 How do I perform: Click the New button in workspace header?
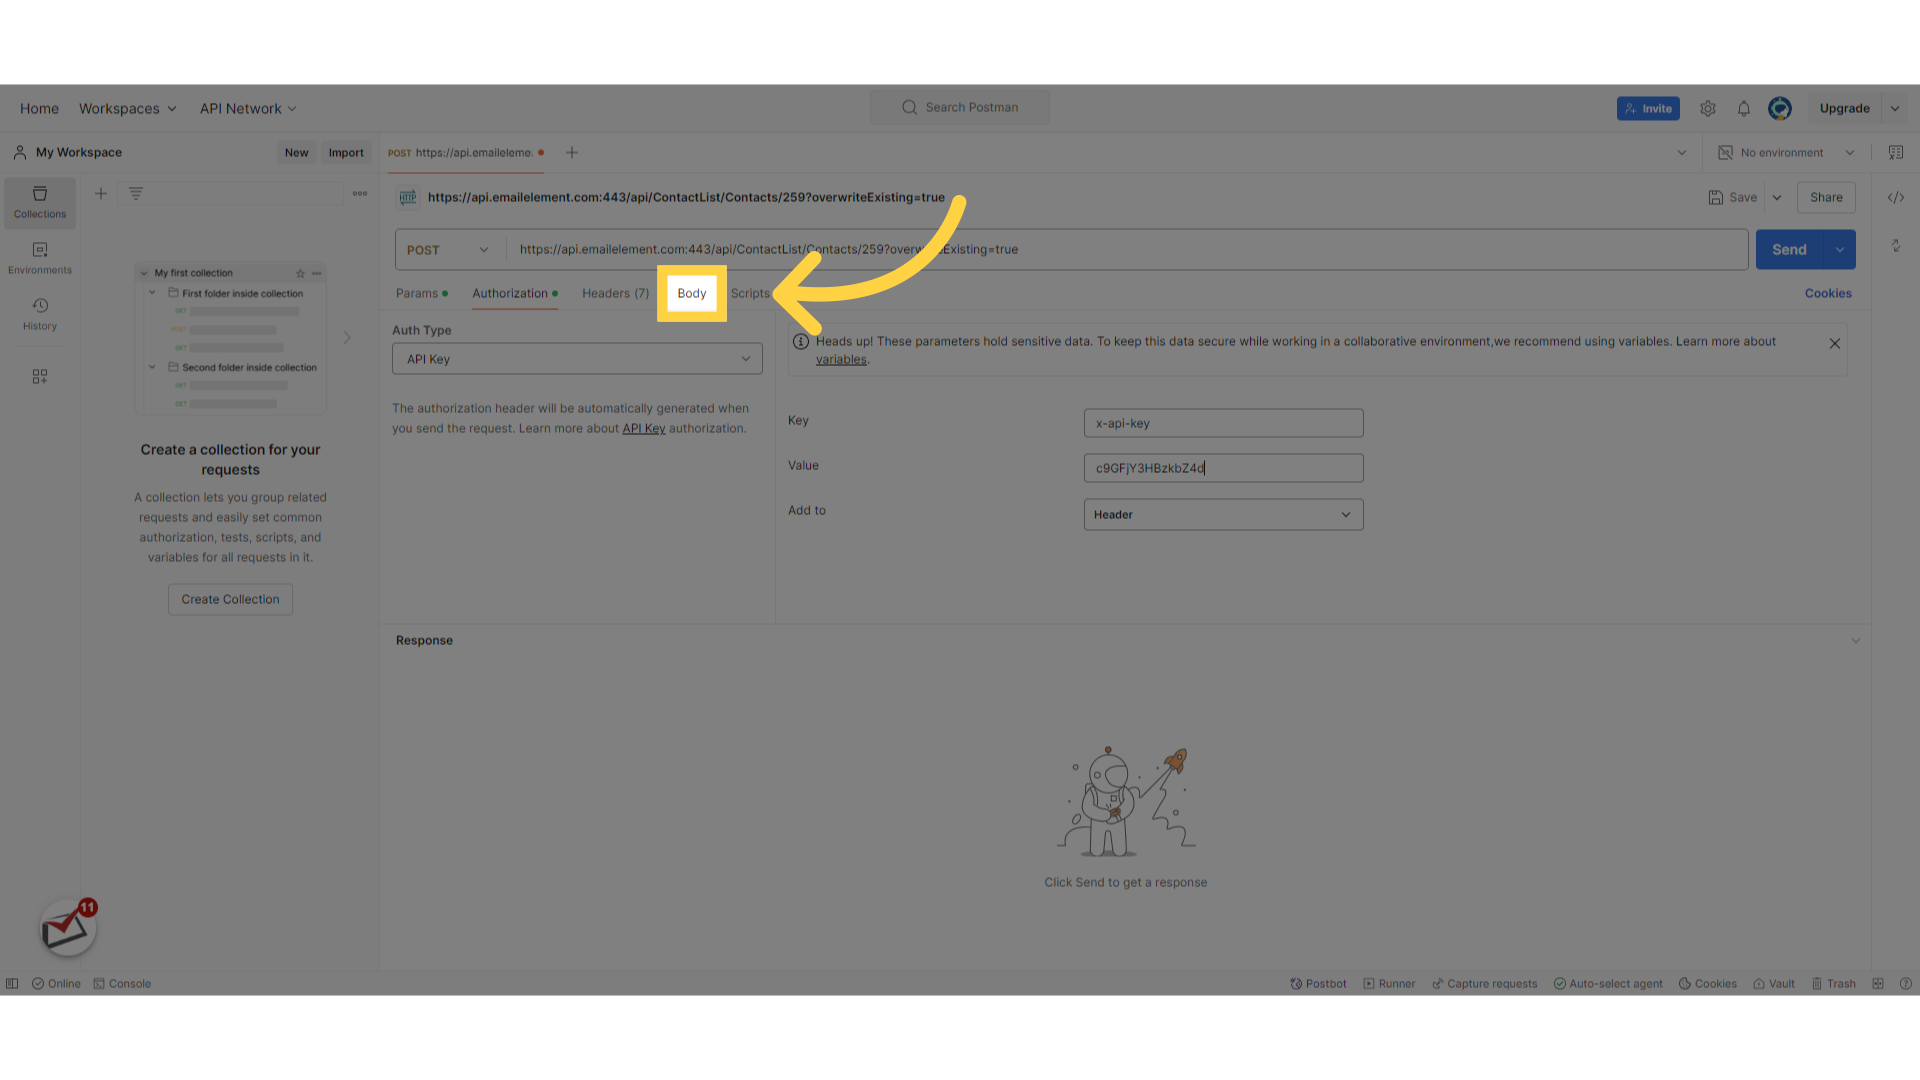(x=296, y=153)
